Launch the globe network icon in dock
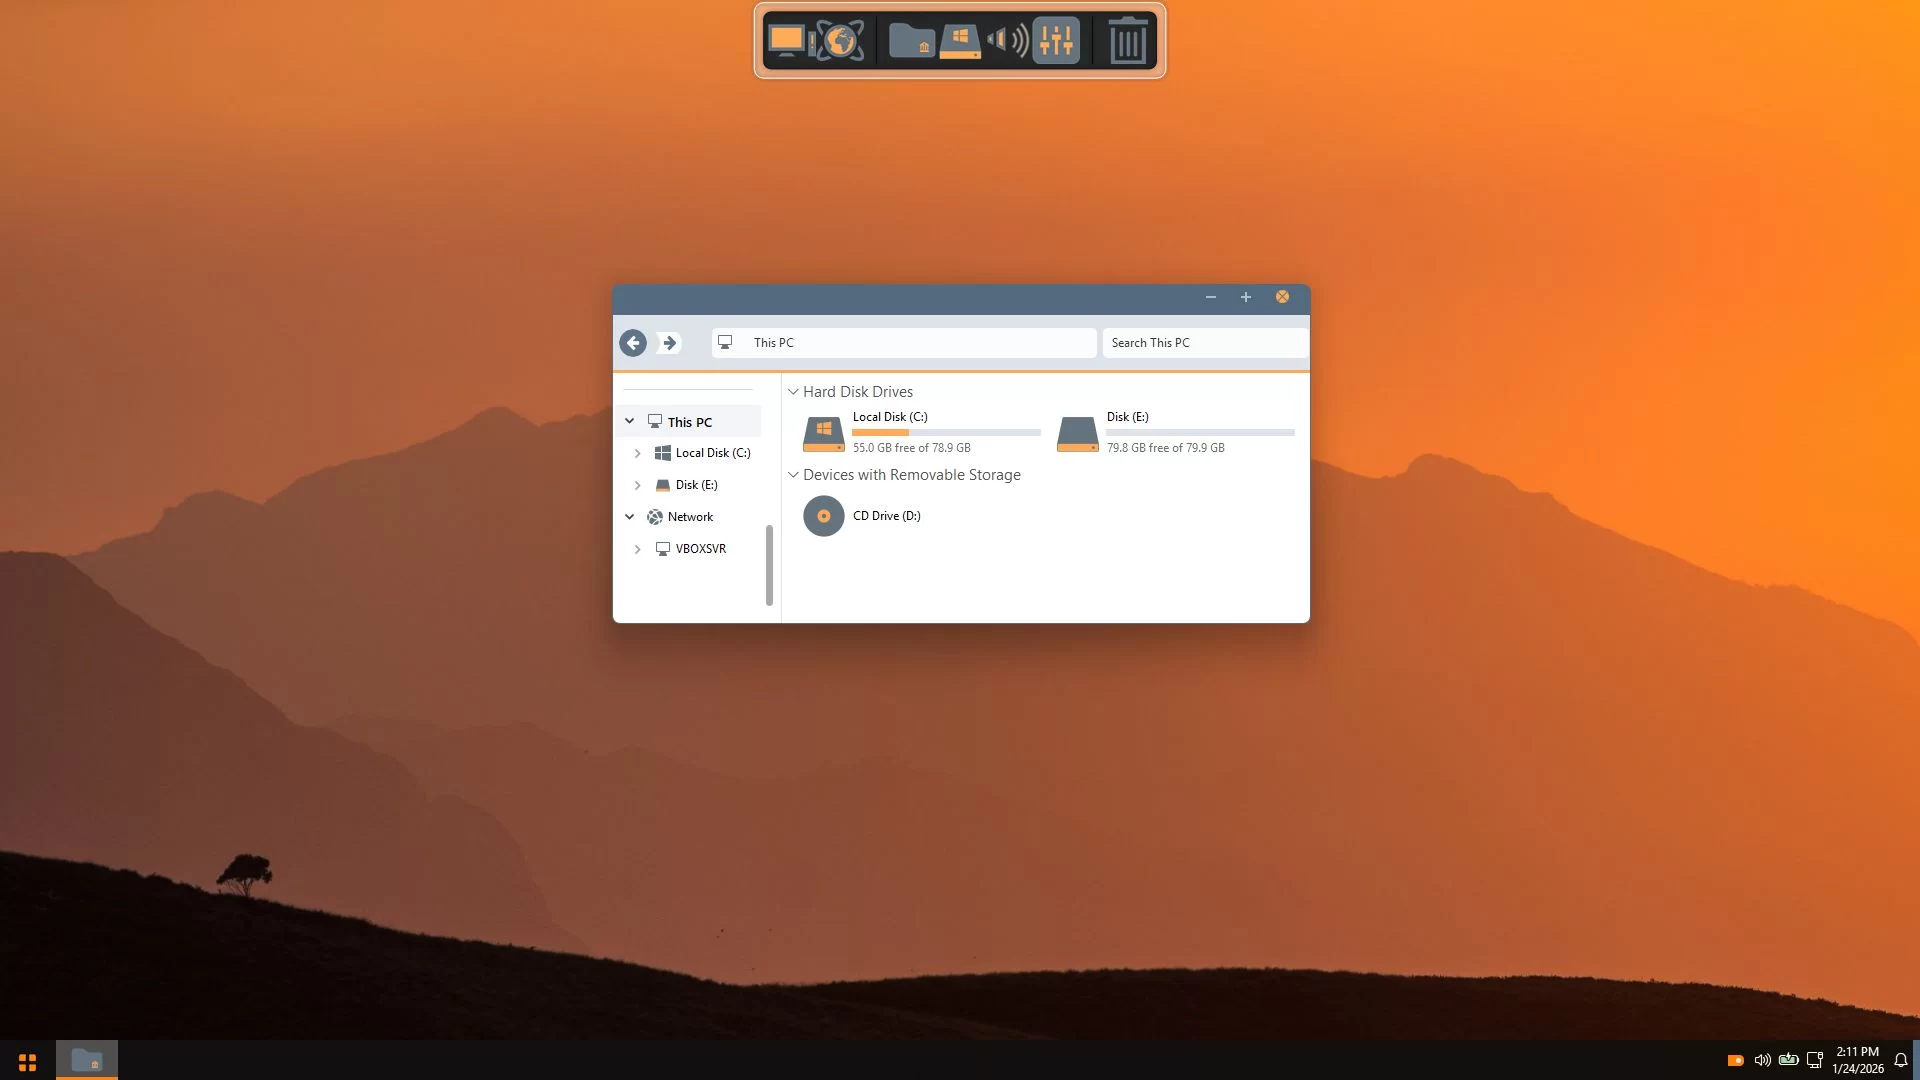 [840, 41]
